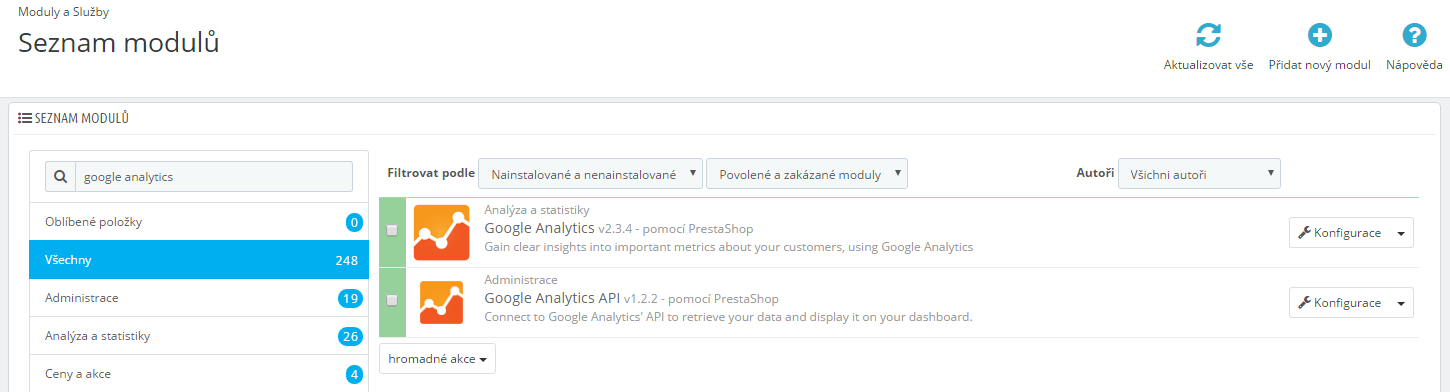This screenshot has width=1450, height=392.
Task: Check the Google Analytics API checkbox
Action: pos(392,300)
